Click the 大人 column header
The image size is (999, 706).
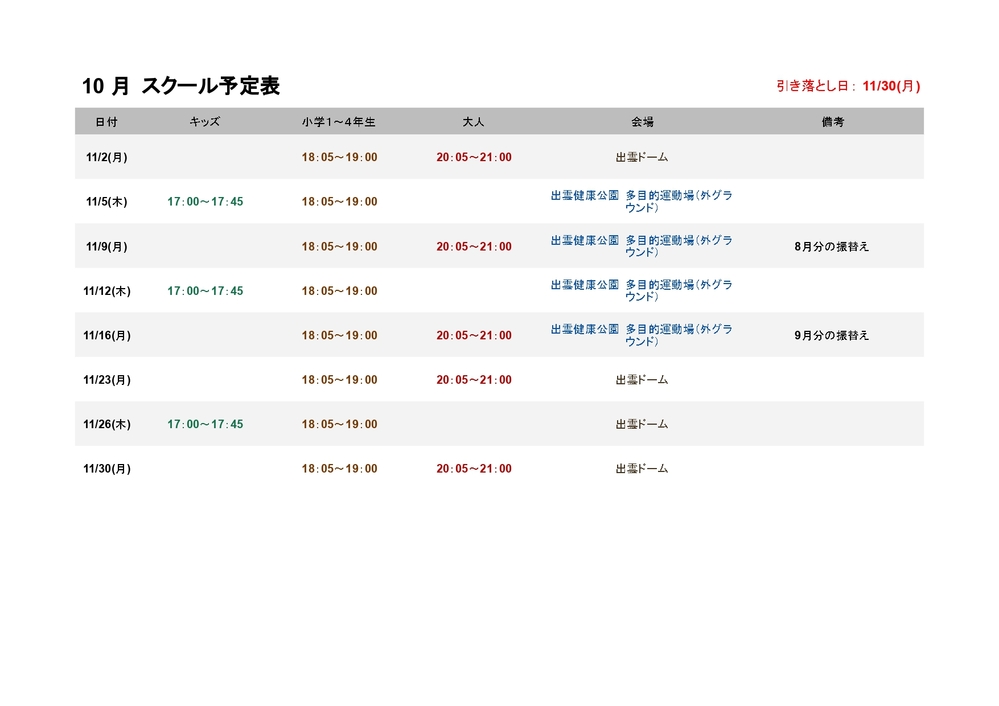click(x=473, y=122)
